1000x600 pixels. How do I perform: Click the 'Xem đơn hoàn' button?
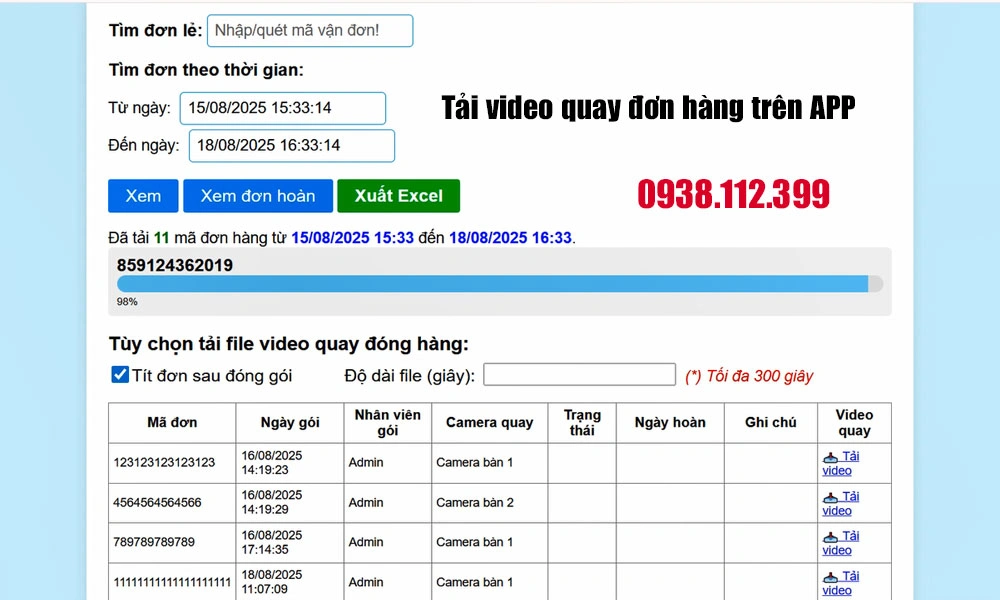pos(257,196)
